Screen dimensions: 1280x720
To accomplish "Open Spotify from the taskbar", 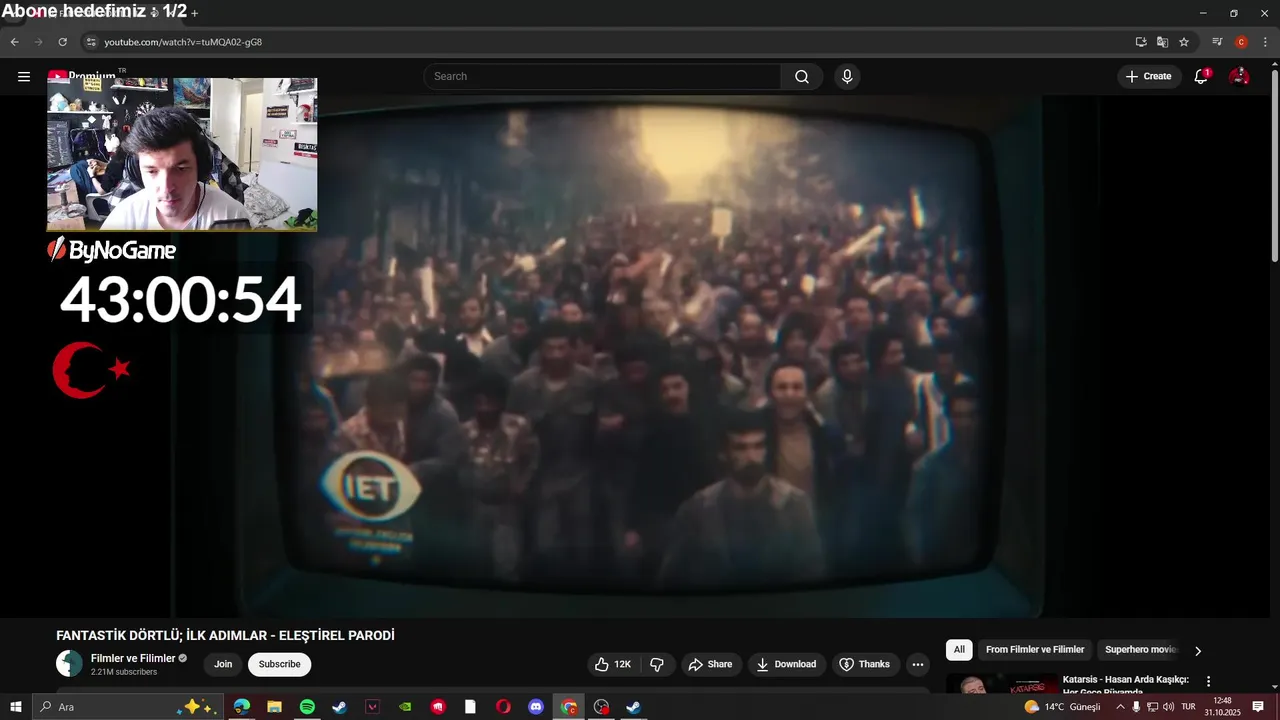I will click(307, 707).
